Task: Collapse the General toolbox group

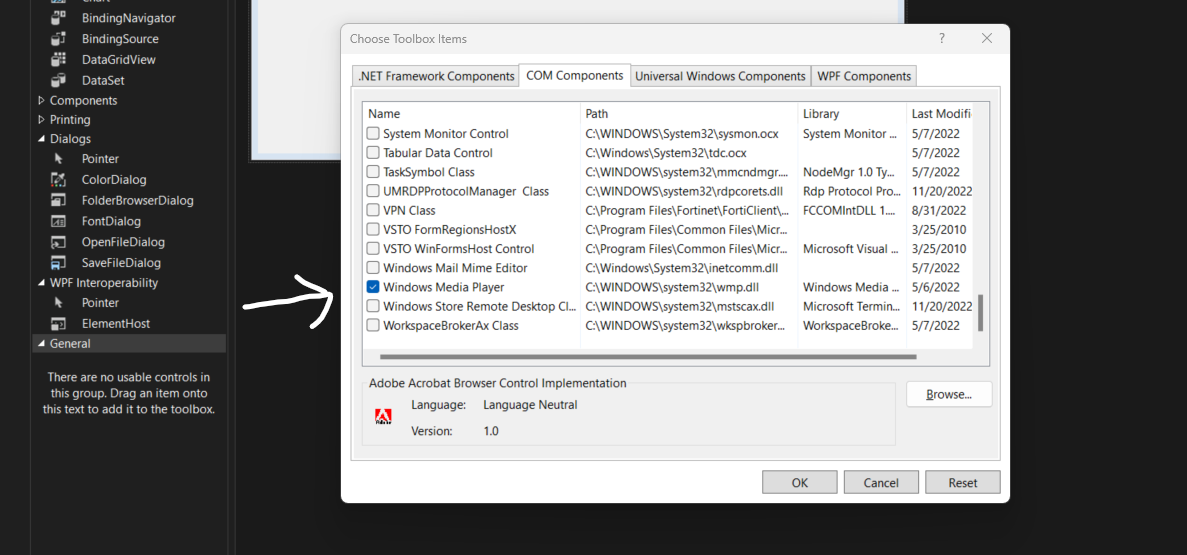Action: (41, 344)
